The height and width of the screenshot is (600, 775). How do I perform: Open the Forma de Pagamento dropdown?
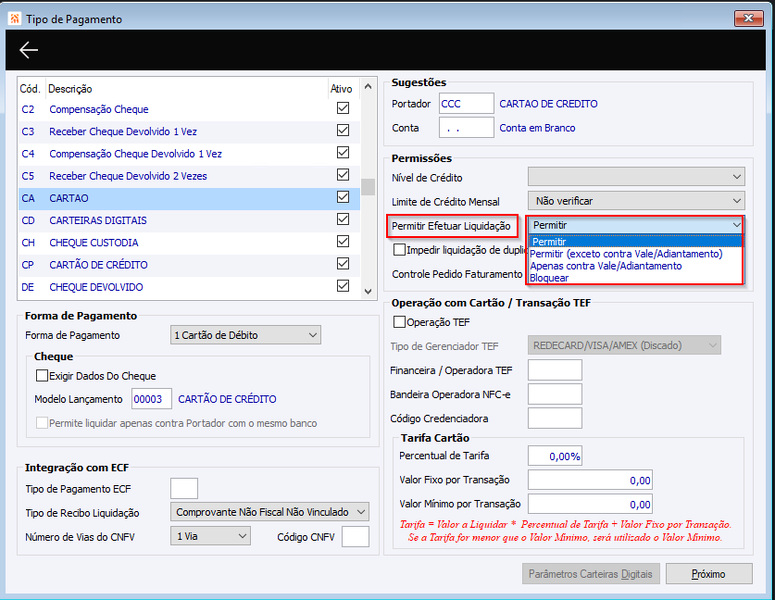(x=245, y=335)
